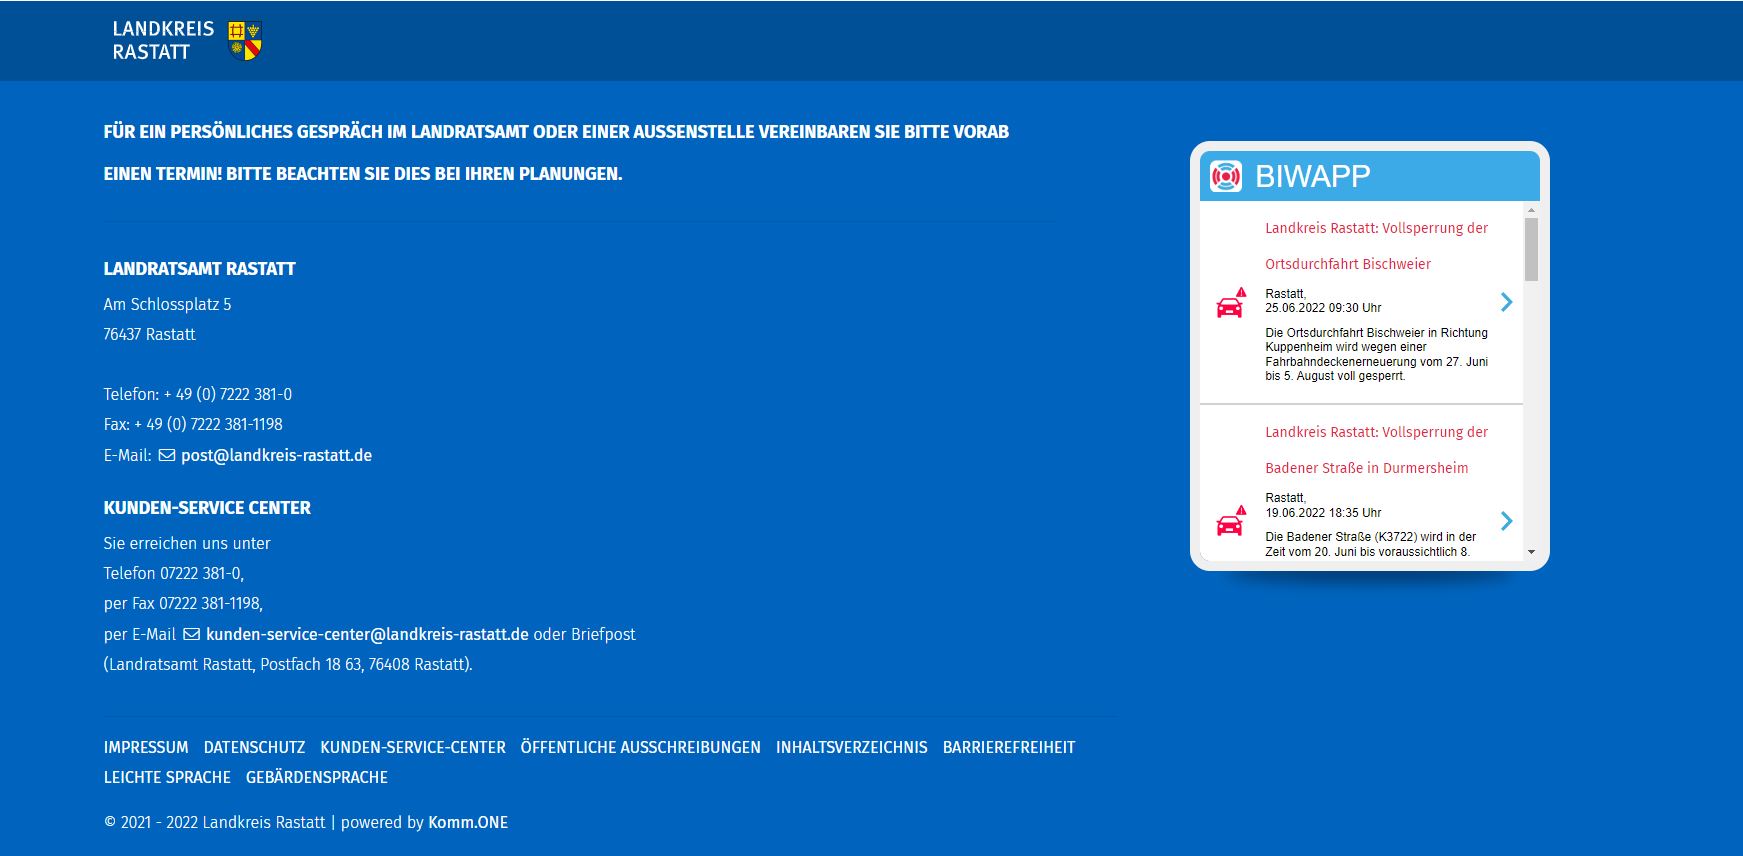Expand the Durmersheim alert with chevron arrow
The width and height of the screenshot is (1743, 856).
[1506, 521]
